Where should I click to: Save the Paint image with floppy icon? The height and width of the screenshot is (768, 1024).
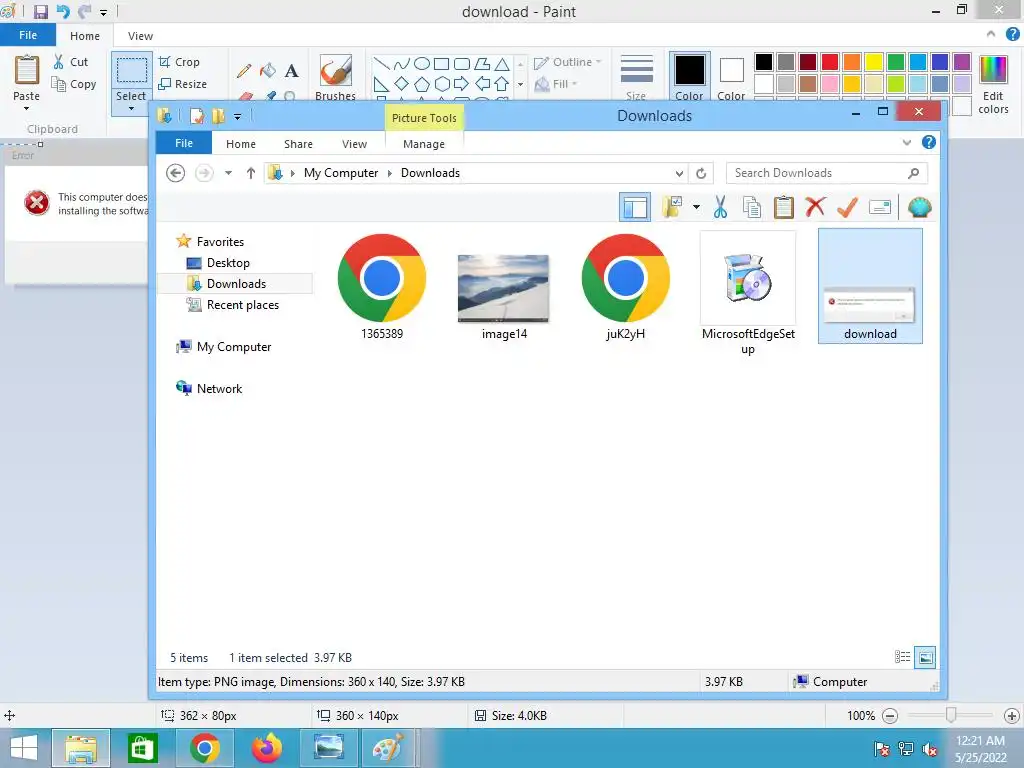click(40, 12)
